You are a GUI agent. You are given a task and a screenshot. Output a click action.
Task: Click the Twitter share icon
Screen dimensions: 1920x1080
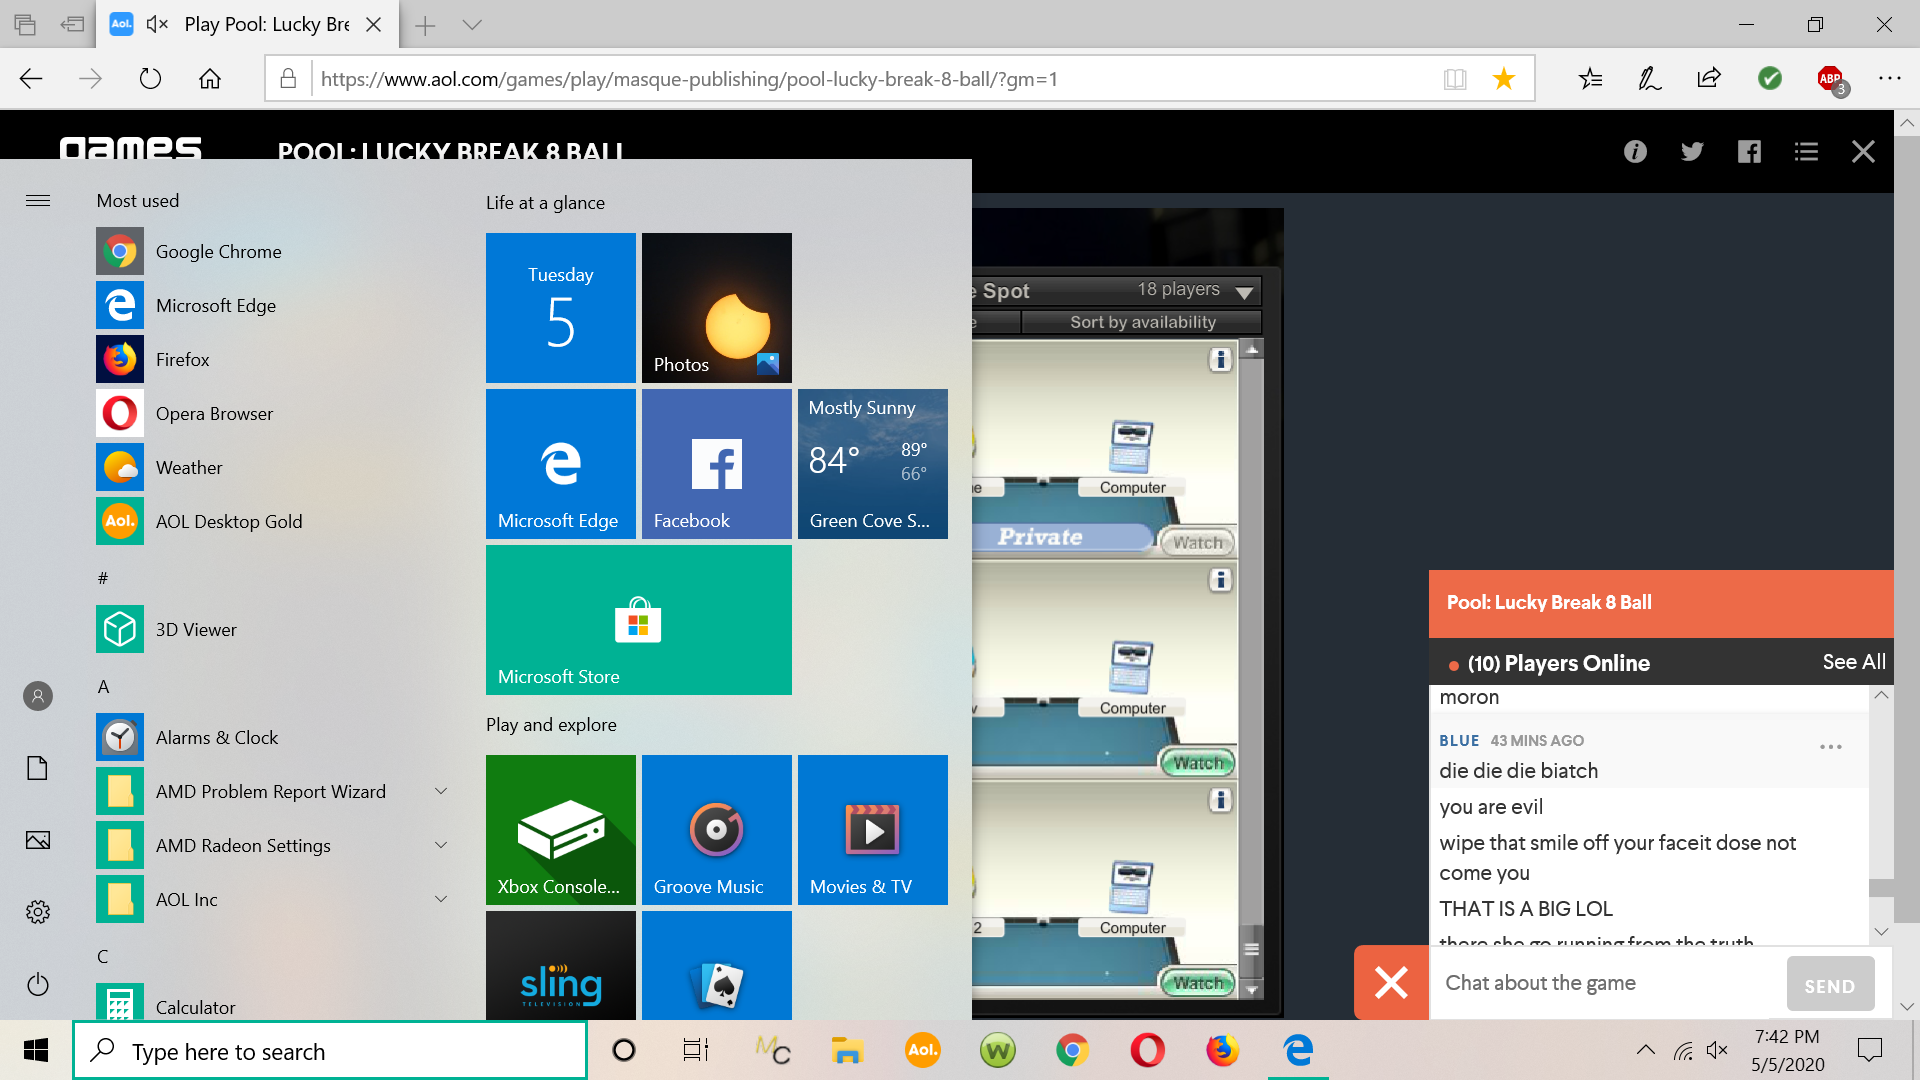[x=1691, y=151]
